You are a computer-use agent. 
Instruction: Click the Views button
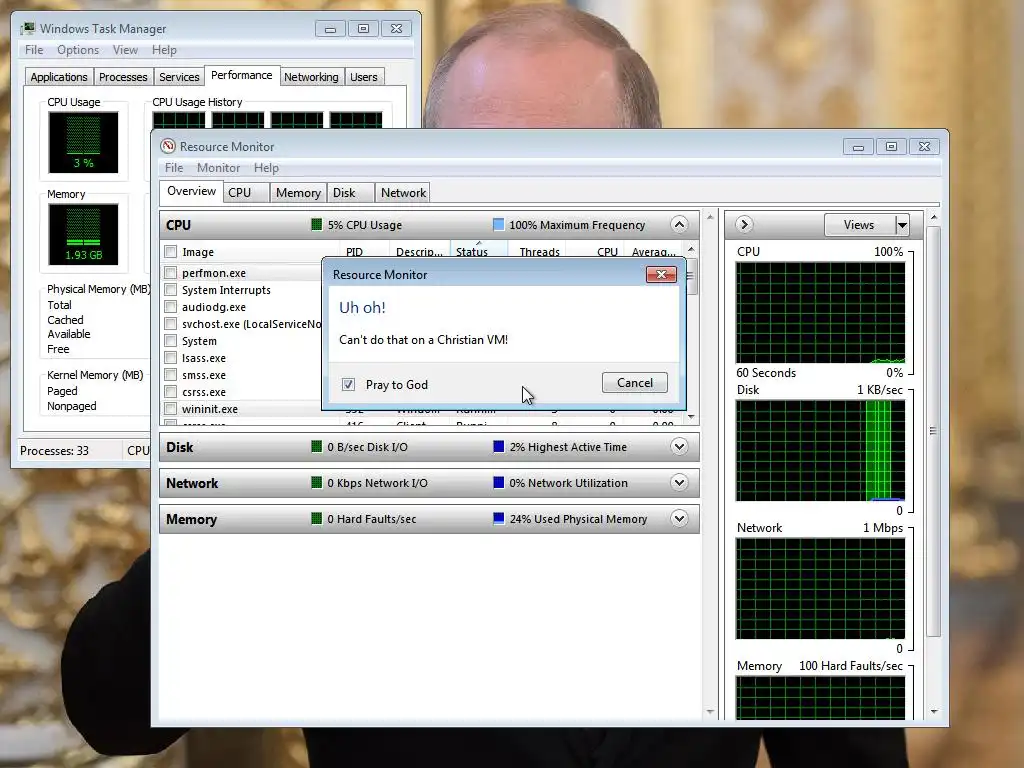coord(859,225)
